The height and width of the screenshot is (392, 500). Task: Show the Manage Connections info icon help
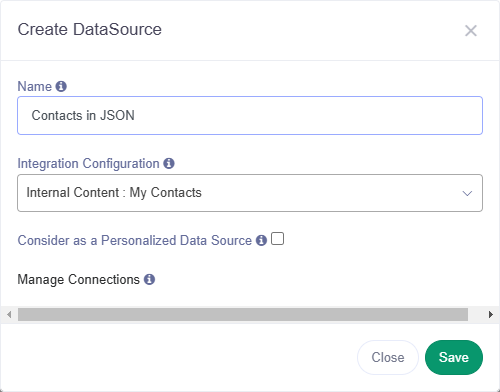click(149, 279)
